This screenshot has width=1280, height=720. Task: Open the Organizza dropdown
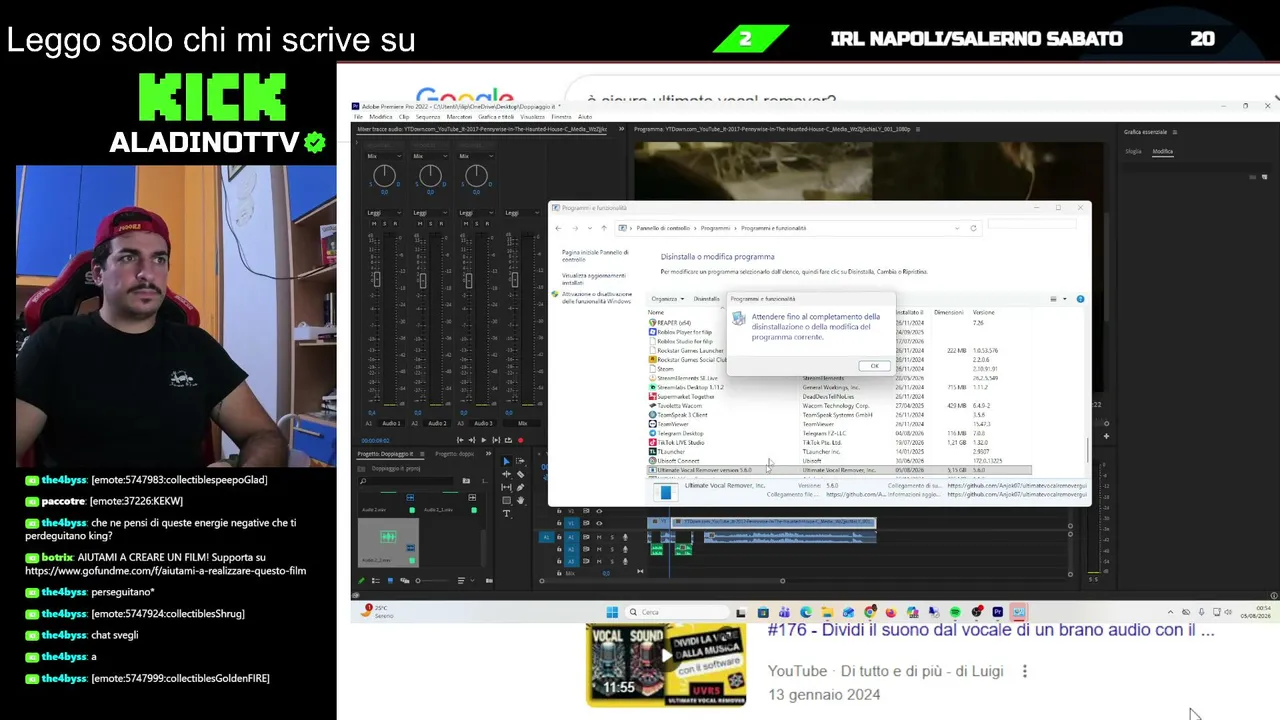[x=668, y=299]
